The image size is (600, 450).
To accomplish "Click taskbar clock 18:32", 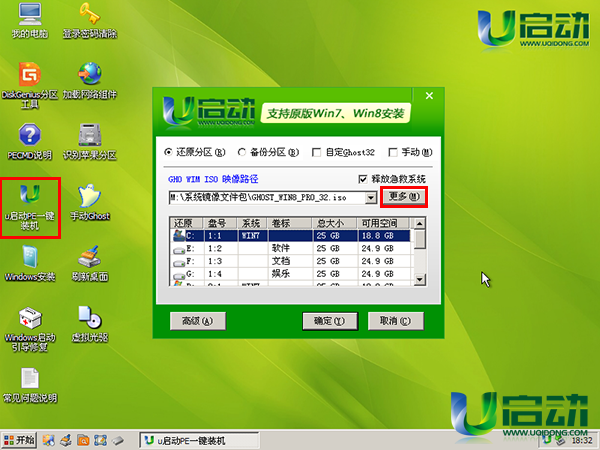I will [x=582, y=441].
